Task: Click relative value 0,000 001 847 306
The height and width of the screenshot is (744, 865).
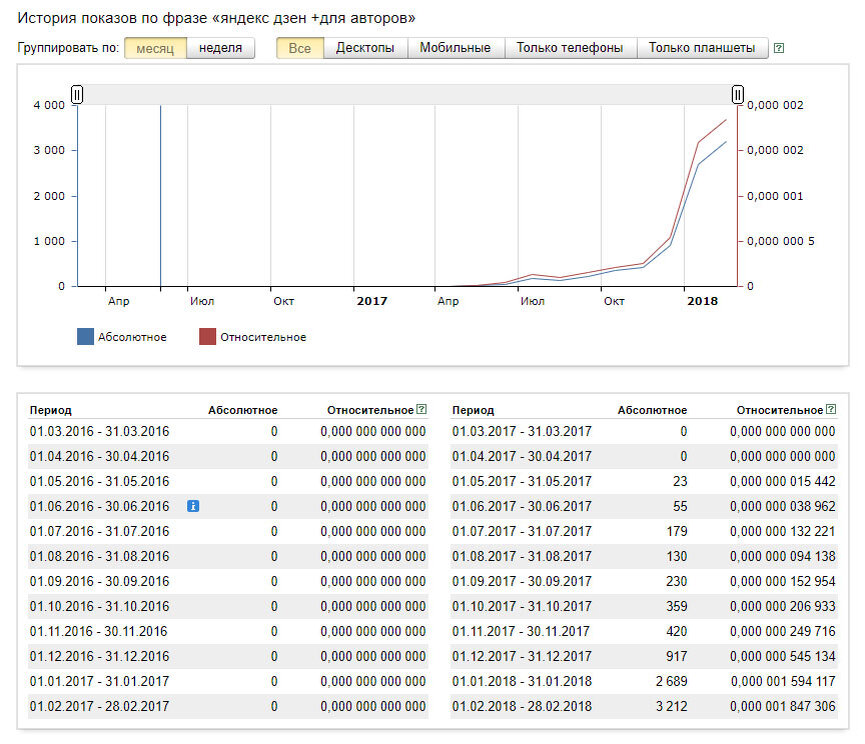Action: pyautogui.click(x=783, y=706)
